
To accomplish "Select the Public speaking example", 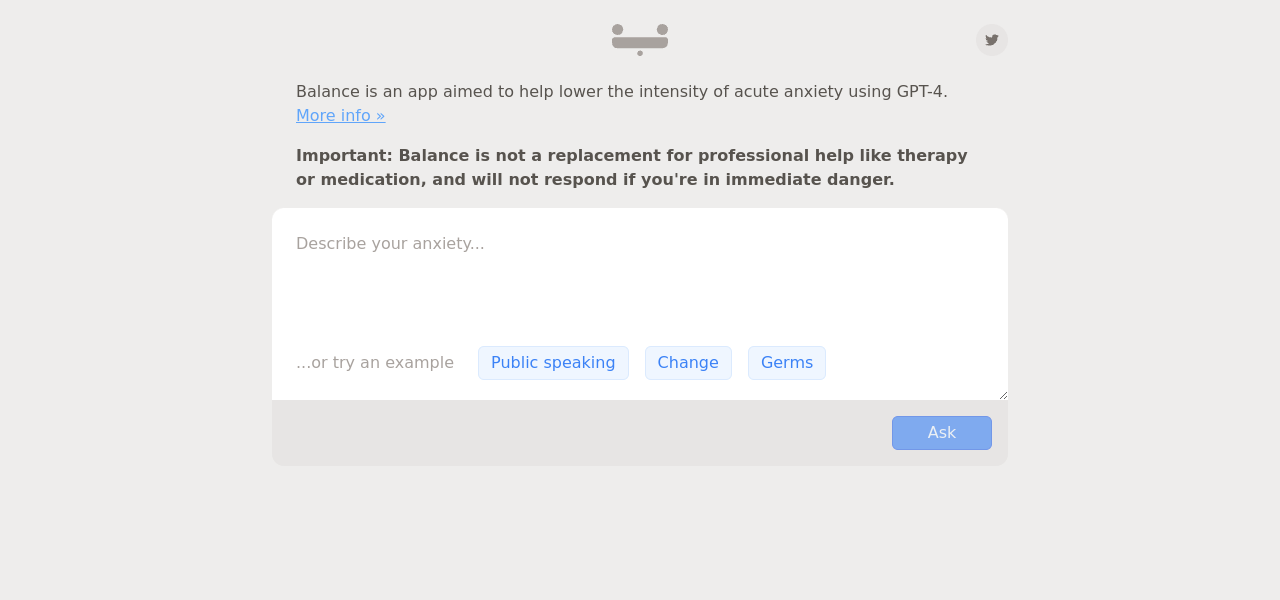I will click(553, 363).
